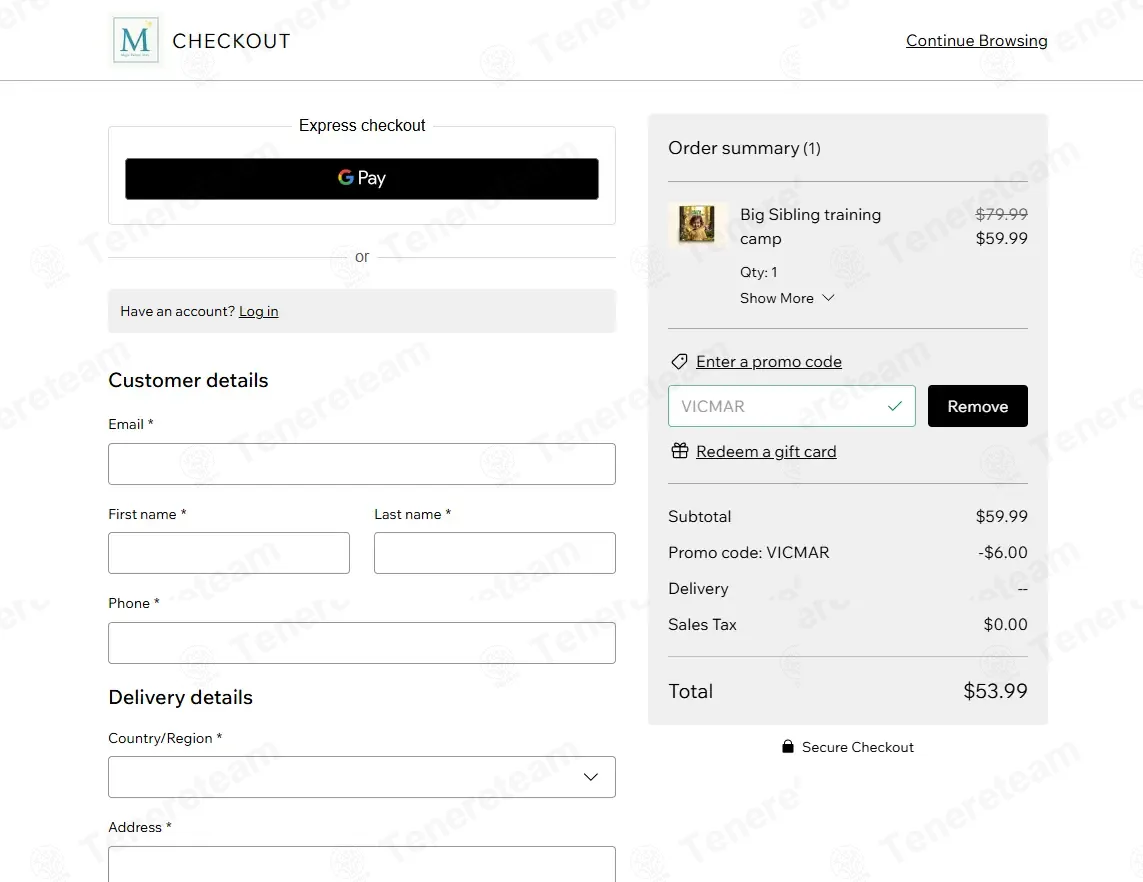This screenshot has height=882, width=1143.
Task: Click the Log in link
Action: (x=258, y=311)
